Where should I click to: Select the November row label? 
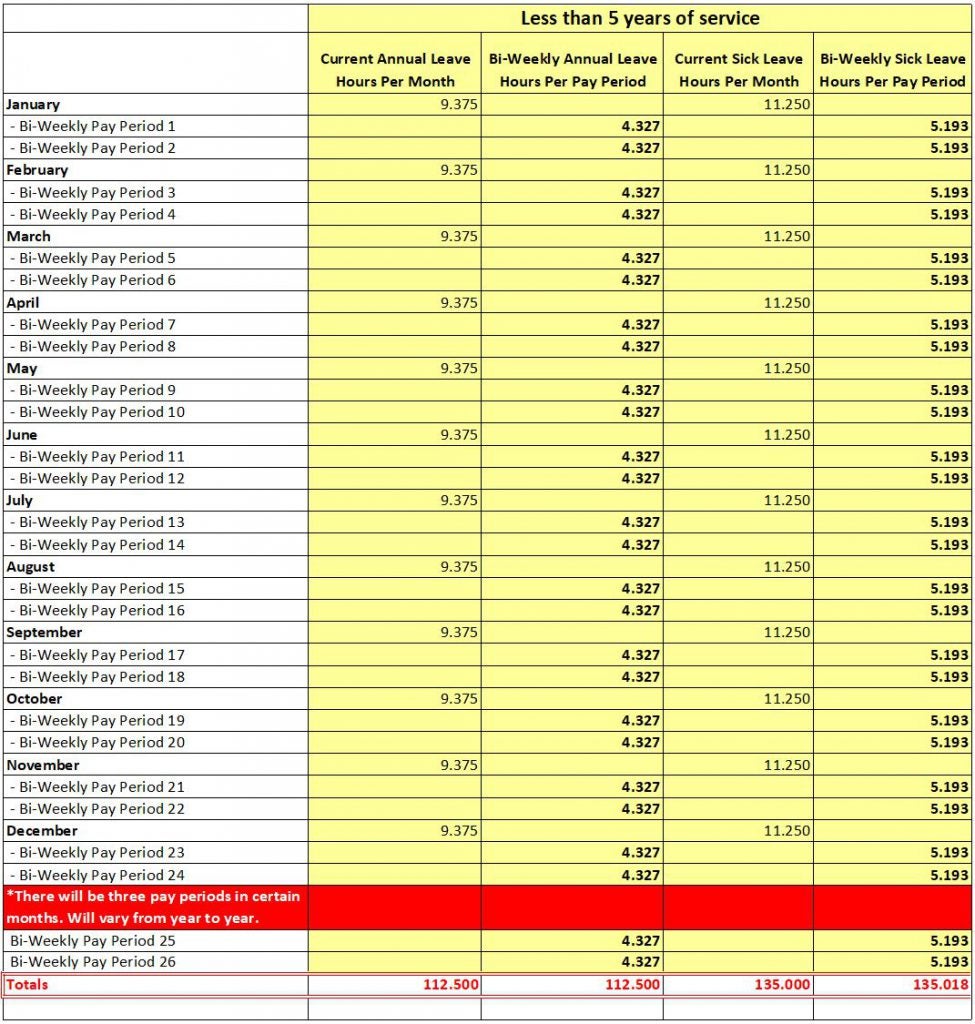[x=42, y=765]
